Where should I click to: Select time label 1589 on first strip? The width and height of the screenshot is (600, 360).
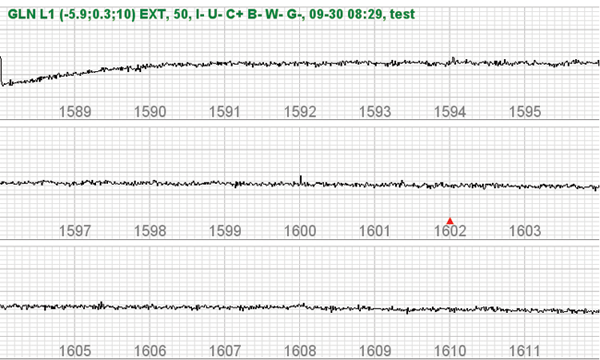tap(75, 112)
